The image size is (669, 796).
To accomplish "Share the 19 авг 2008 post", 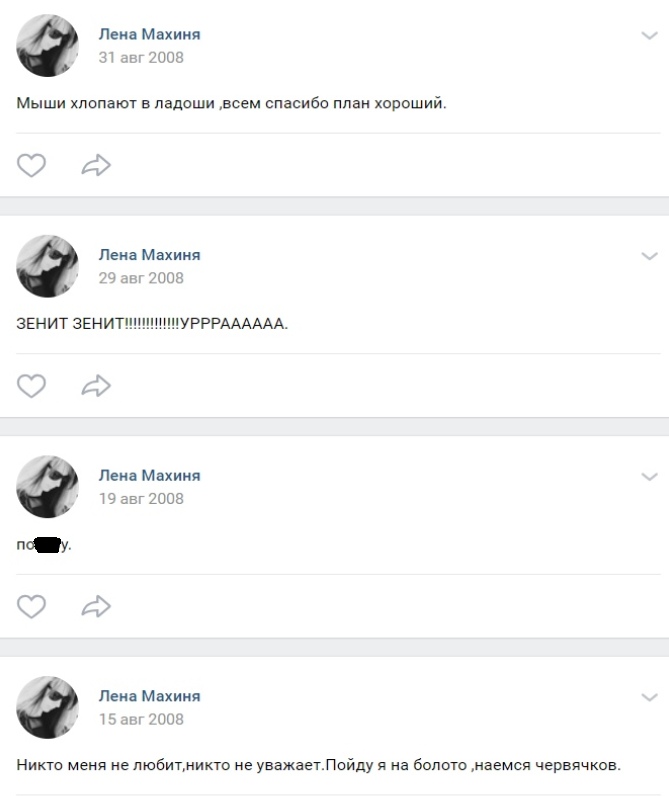I will tap(96, 606).
